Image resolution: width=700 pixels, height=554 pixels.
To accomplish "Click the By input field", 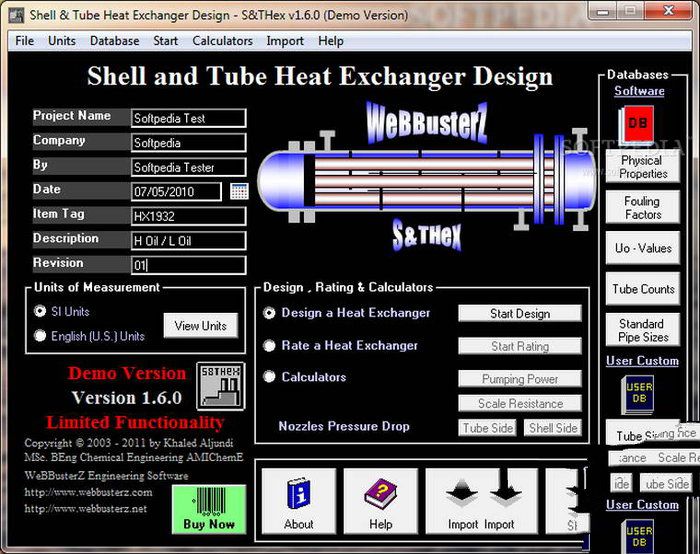I will [188, 167].
